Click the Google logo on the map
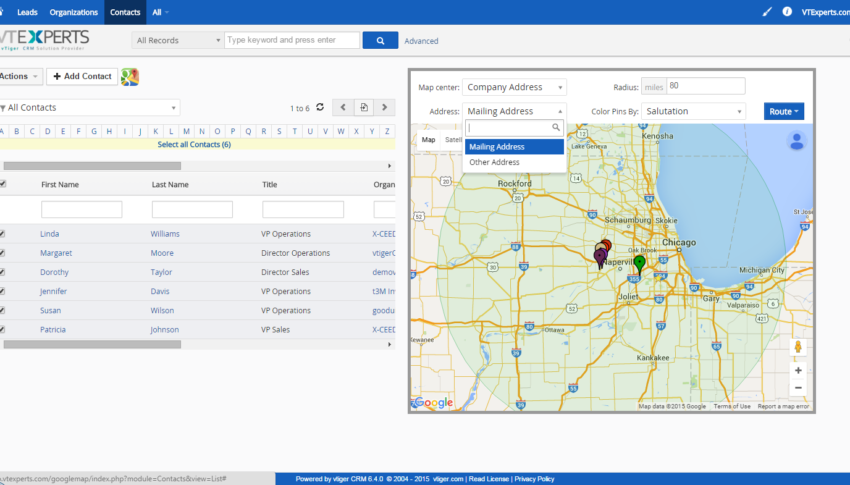The image size is (850, 485). coord(433,403)
